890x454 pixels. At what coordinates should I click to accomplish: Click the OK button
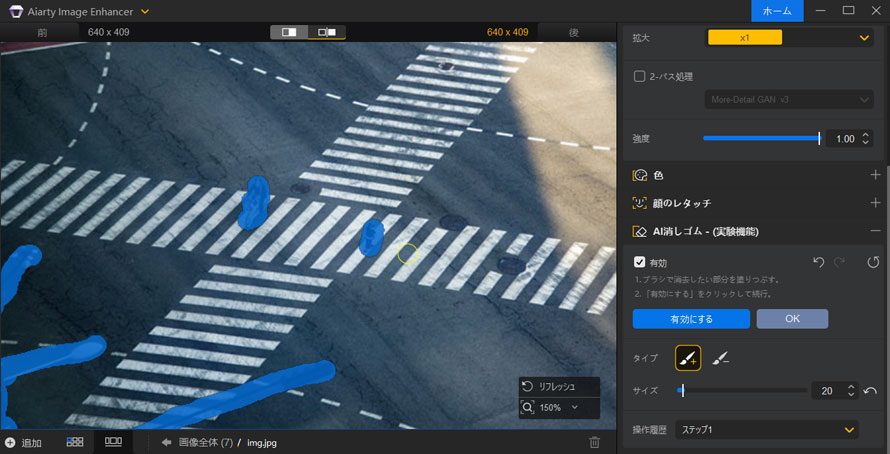[x=792, y=319]
